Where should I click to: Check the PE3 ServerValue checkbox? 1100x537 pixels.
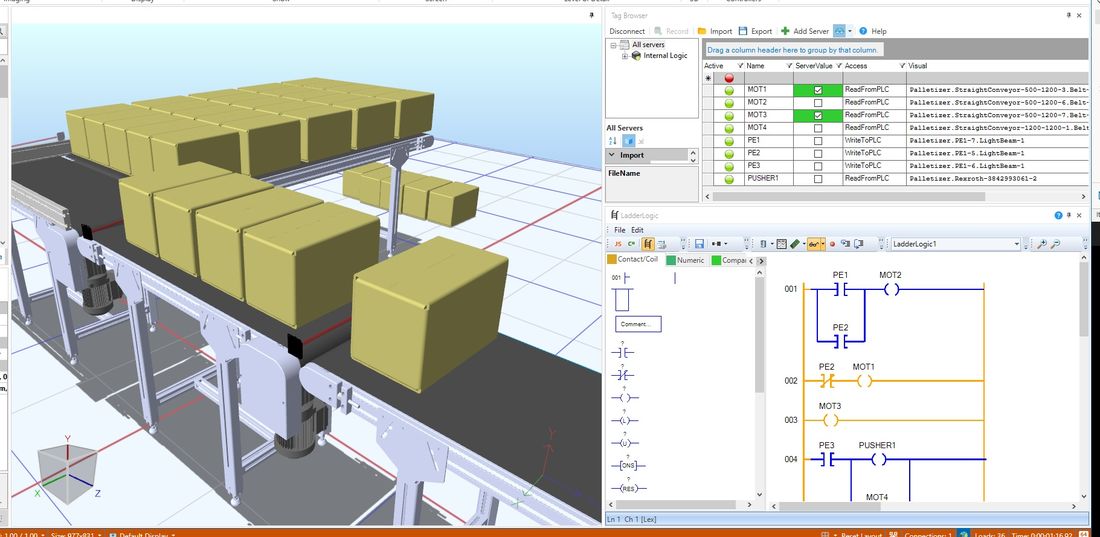click(x=818, y=166)
